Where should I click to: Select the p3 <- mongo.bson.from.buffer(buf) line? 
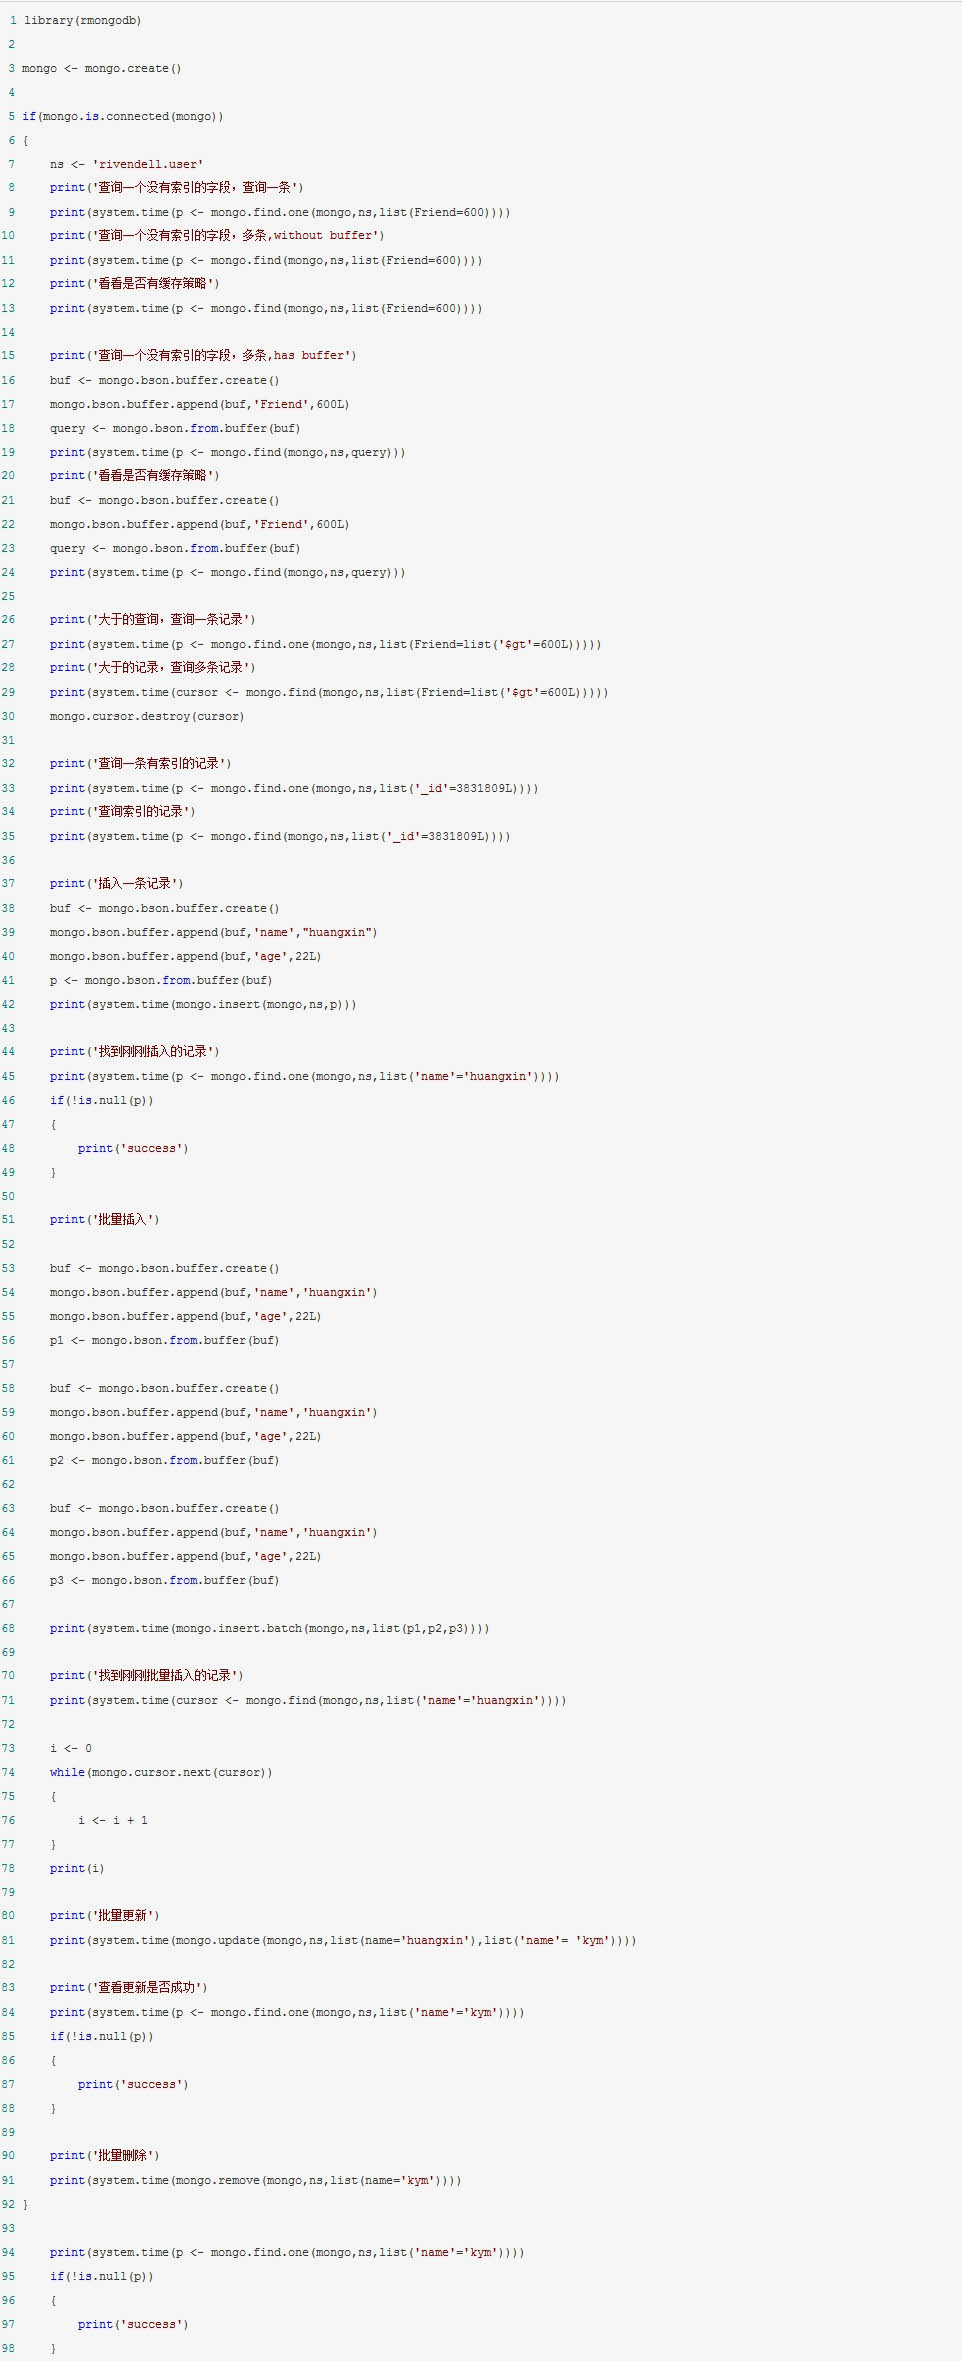tap(165, 1580)
